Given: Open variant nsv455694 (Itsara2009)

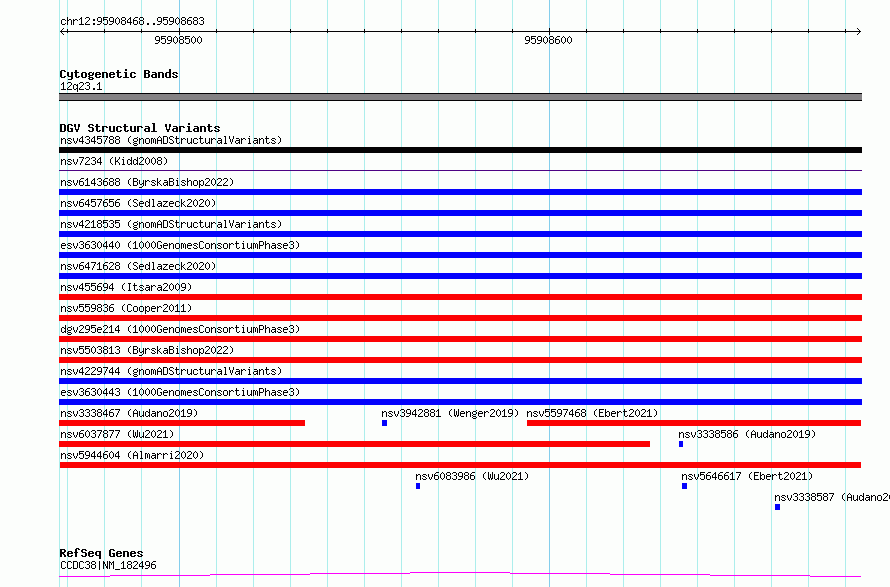Looking at the screenshot, I should [x=126, y=287].
